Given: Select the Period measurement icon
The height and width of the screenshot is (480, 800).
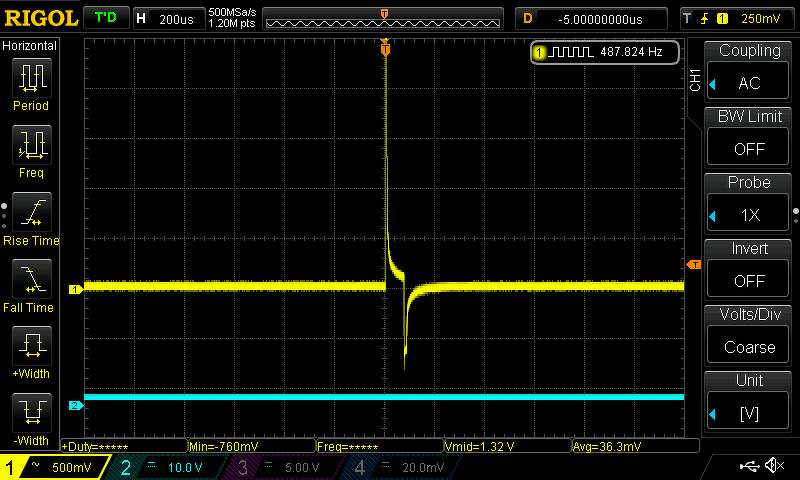Looking at the screenshot, I should pos(32,78).
